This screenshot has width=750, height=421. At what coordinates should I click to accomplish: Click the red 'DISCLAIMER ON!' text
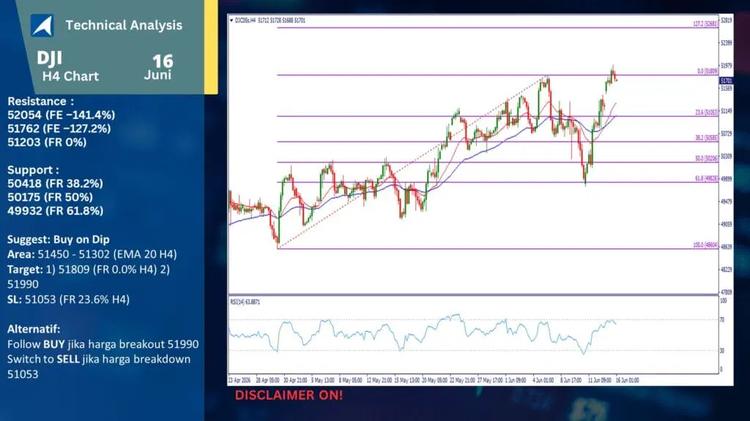point(289,395)
